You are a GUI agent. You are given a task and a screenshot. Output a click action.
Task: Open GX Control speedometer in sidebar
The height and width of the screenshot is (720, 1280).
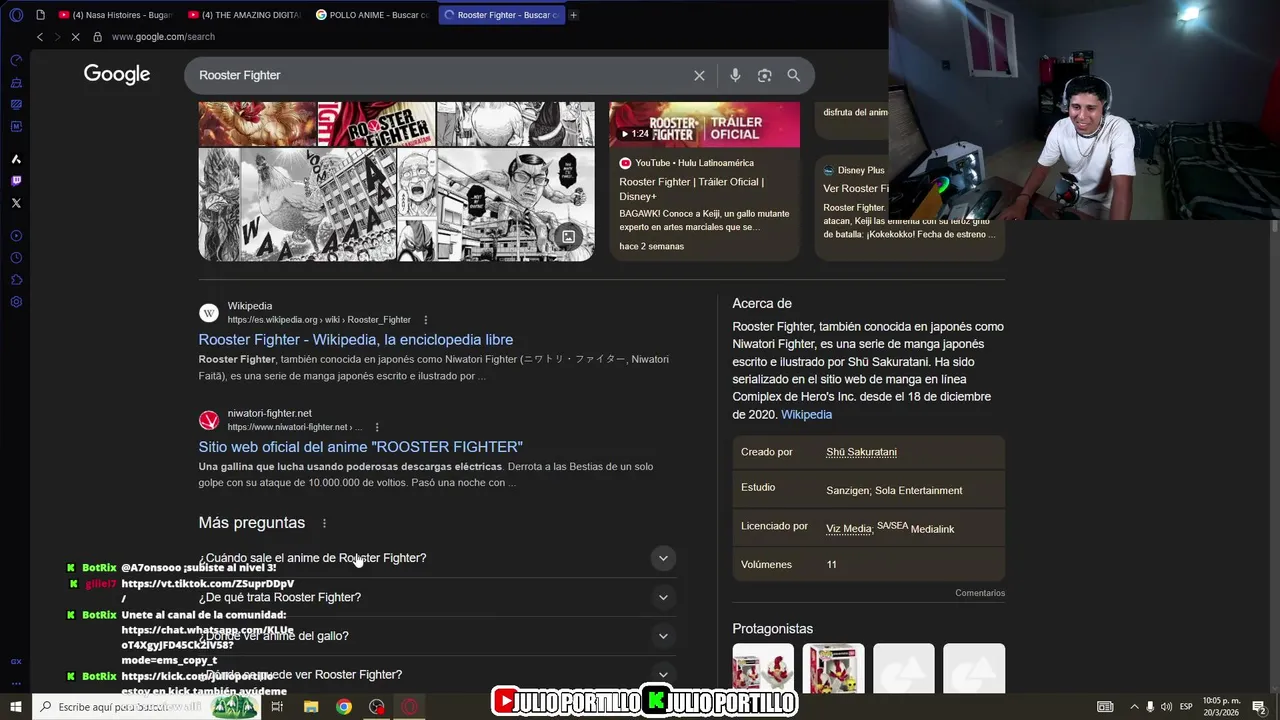point(16,61)
